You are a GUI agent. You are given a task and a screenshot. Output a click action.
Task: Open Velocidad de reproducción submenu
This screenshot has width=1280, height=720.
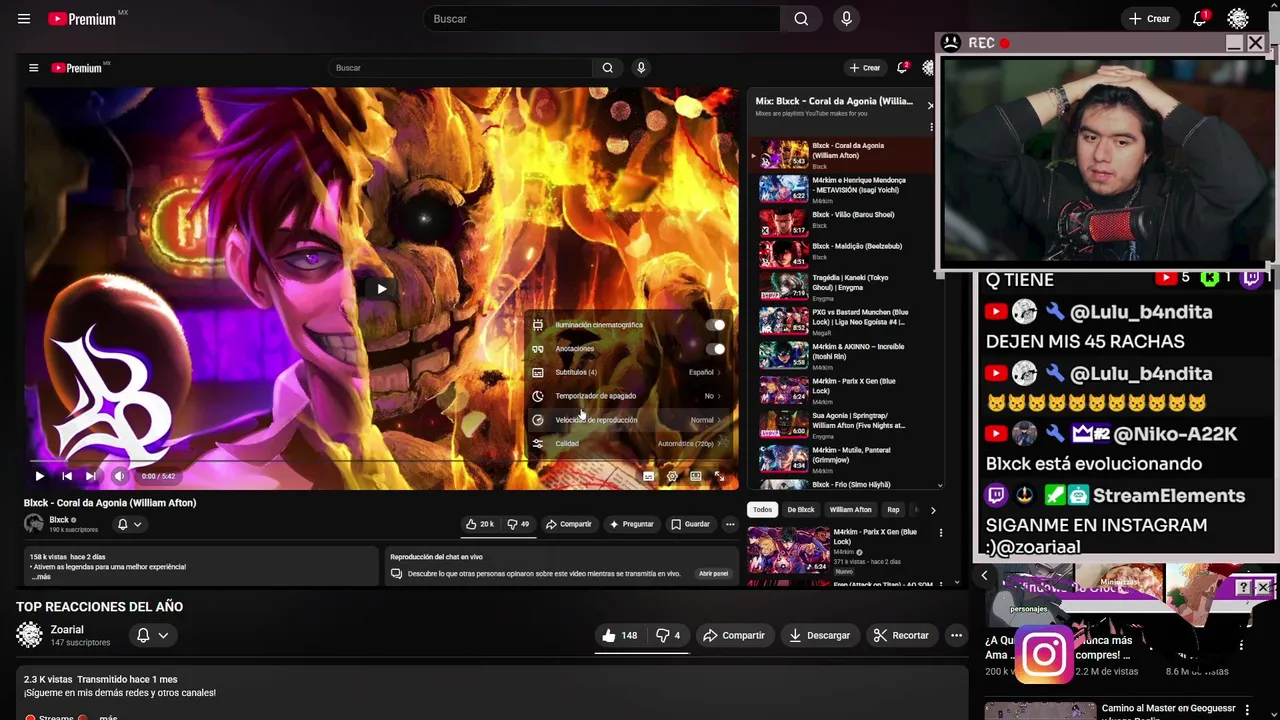(x=628, y=420)
